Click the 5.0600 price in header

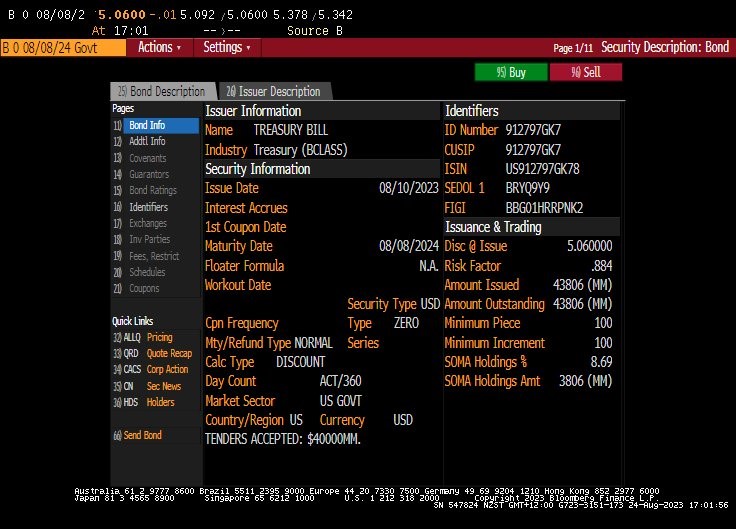click(121, 15)
